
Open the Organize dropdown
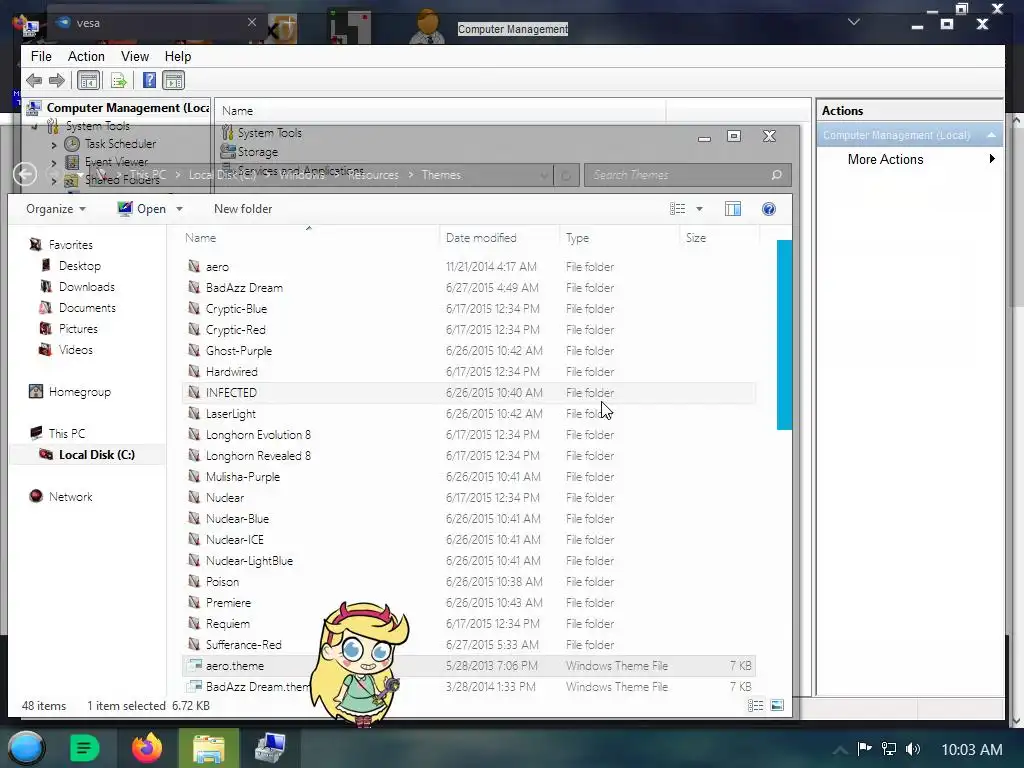(56, 209)
